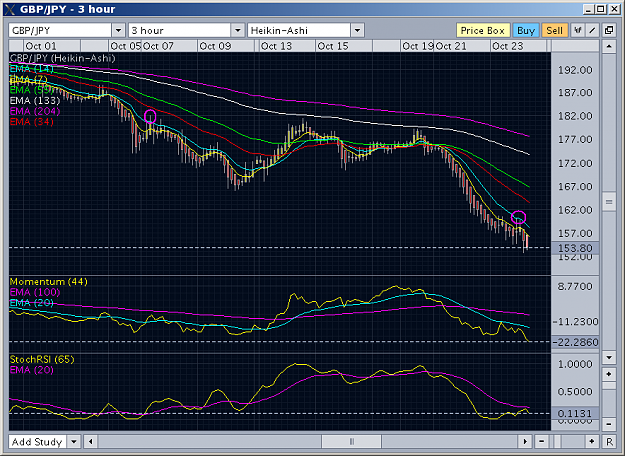Select the EMA (55) study label
The height and width of the screenshot is (456, 625).
pos(31,90)
